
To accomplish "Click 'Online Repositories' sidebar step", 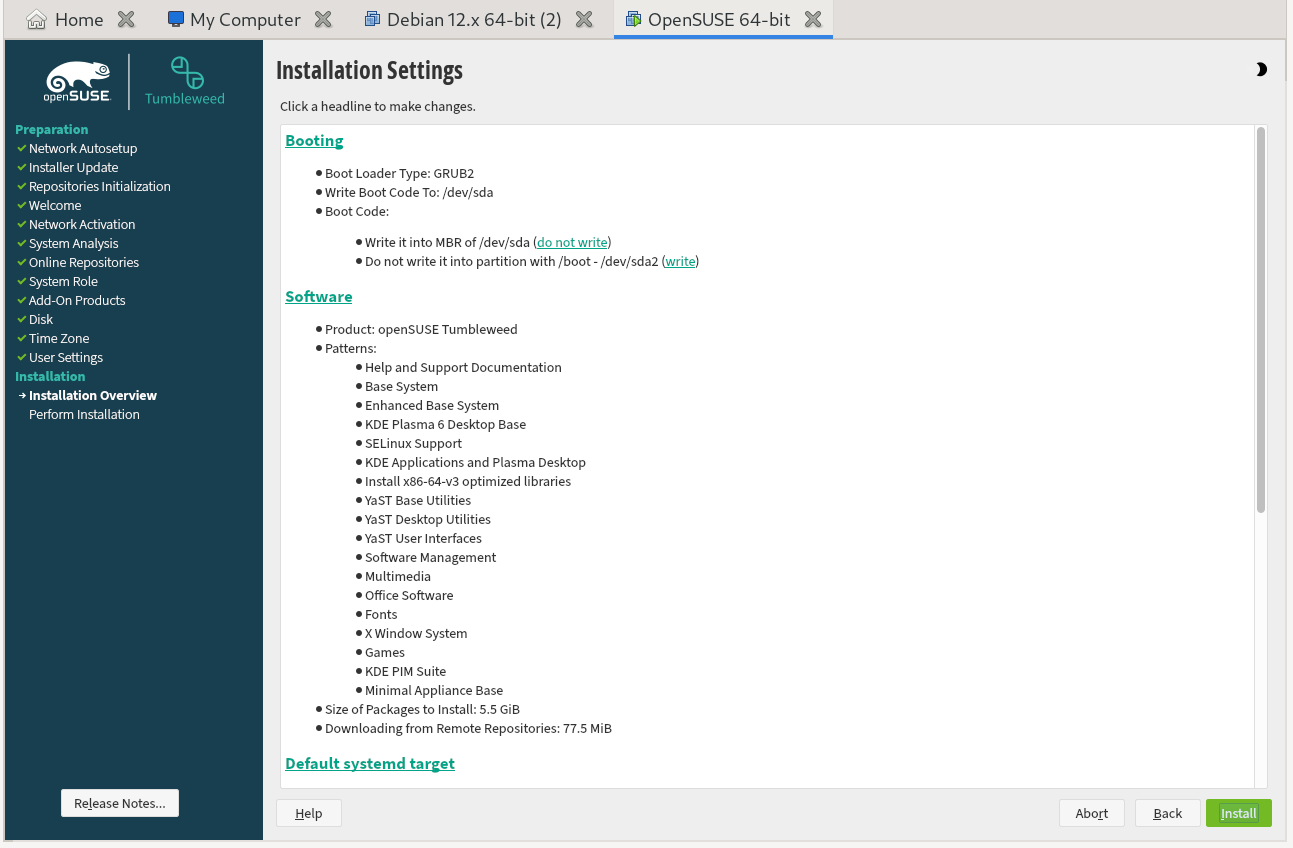I will (x=84, y=263).
